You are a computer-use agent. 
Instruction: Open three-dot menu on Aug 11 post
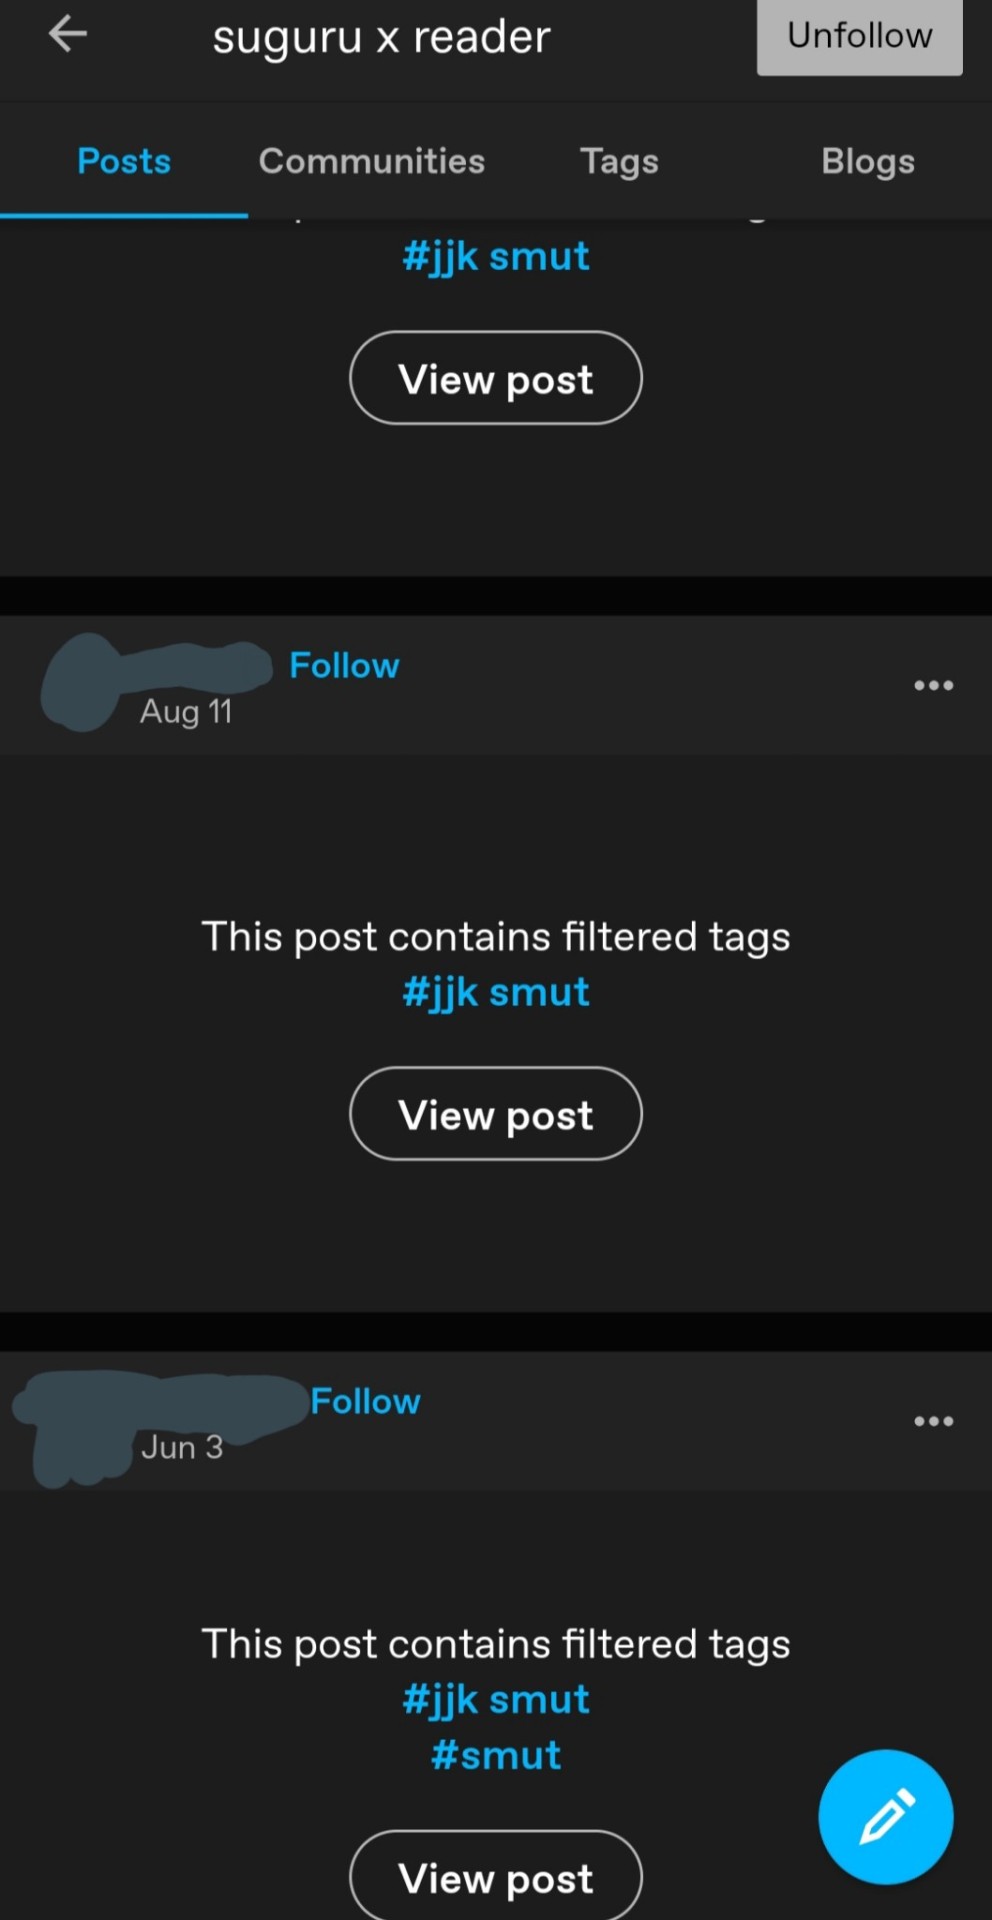[x=933, y=685]
